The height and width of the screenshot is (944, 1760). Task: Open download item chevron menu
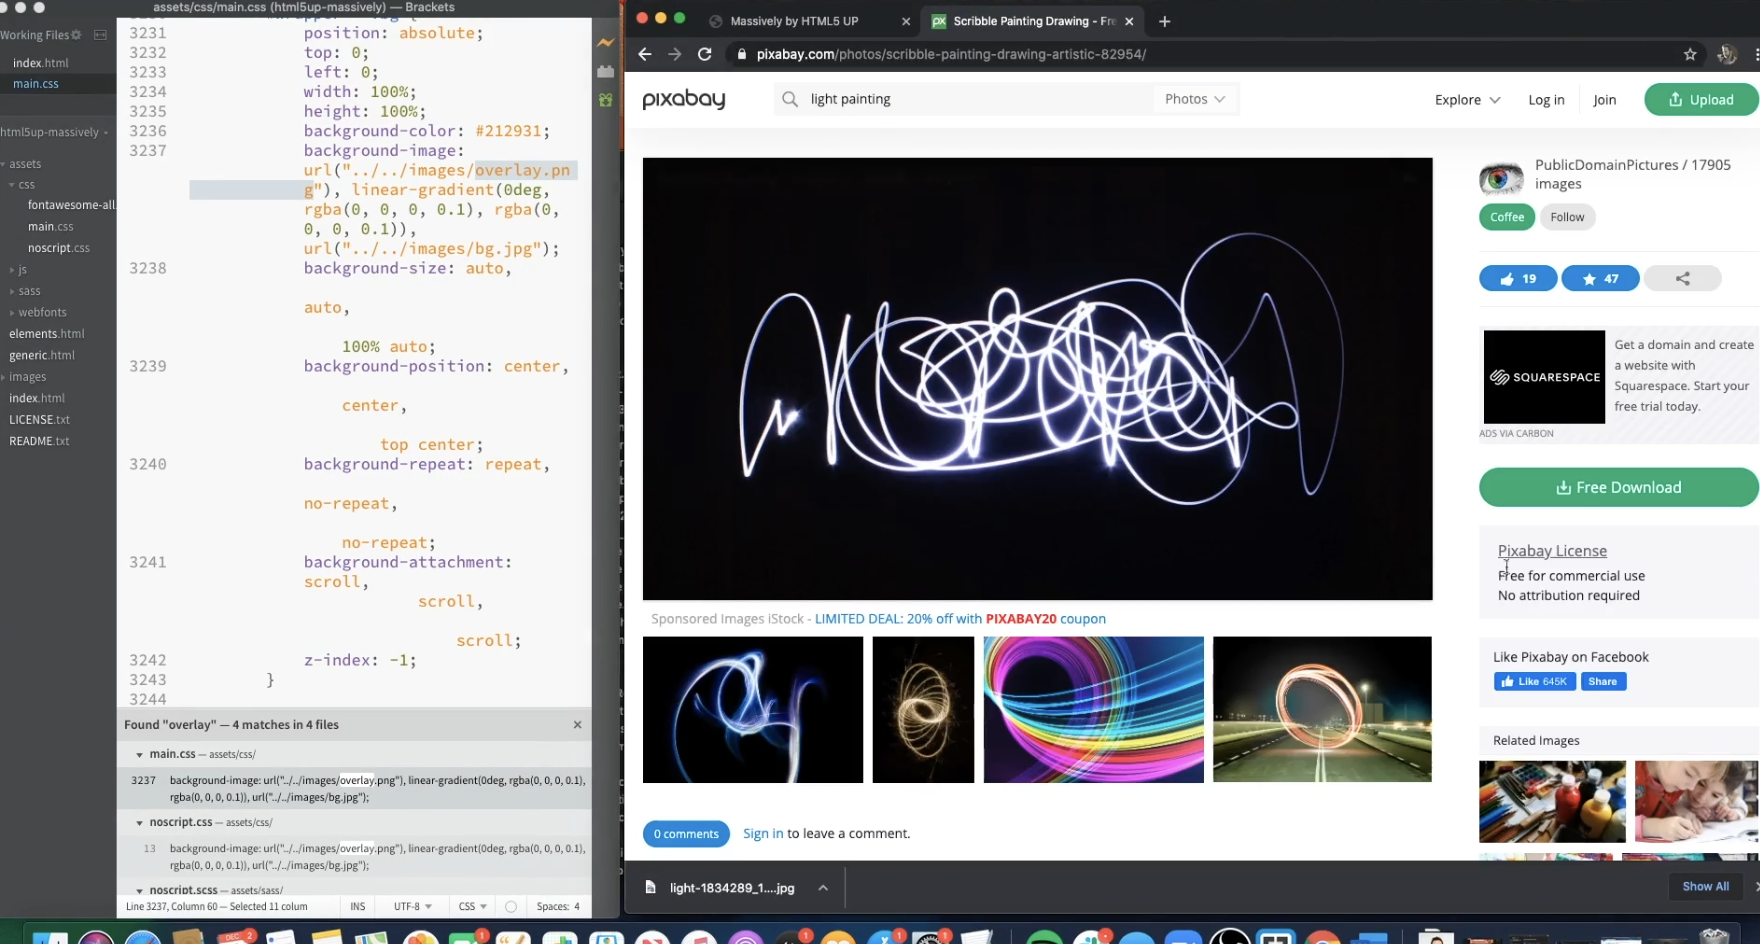[823, 887]
